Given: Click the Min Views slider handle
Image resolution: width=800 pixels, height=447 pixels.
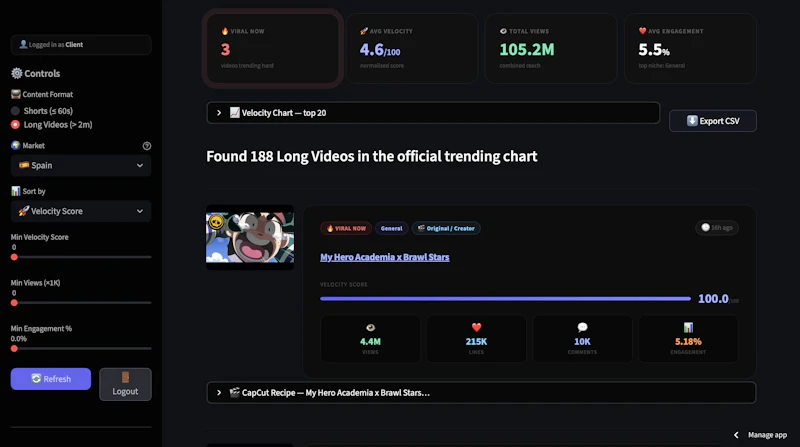Looking at the screenshot, I should 14,303.
